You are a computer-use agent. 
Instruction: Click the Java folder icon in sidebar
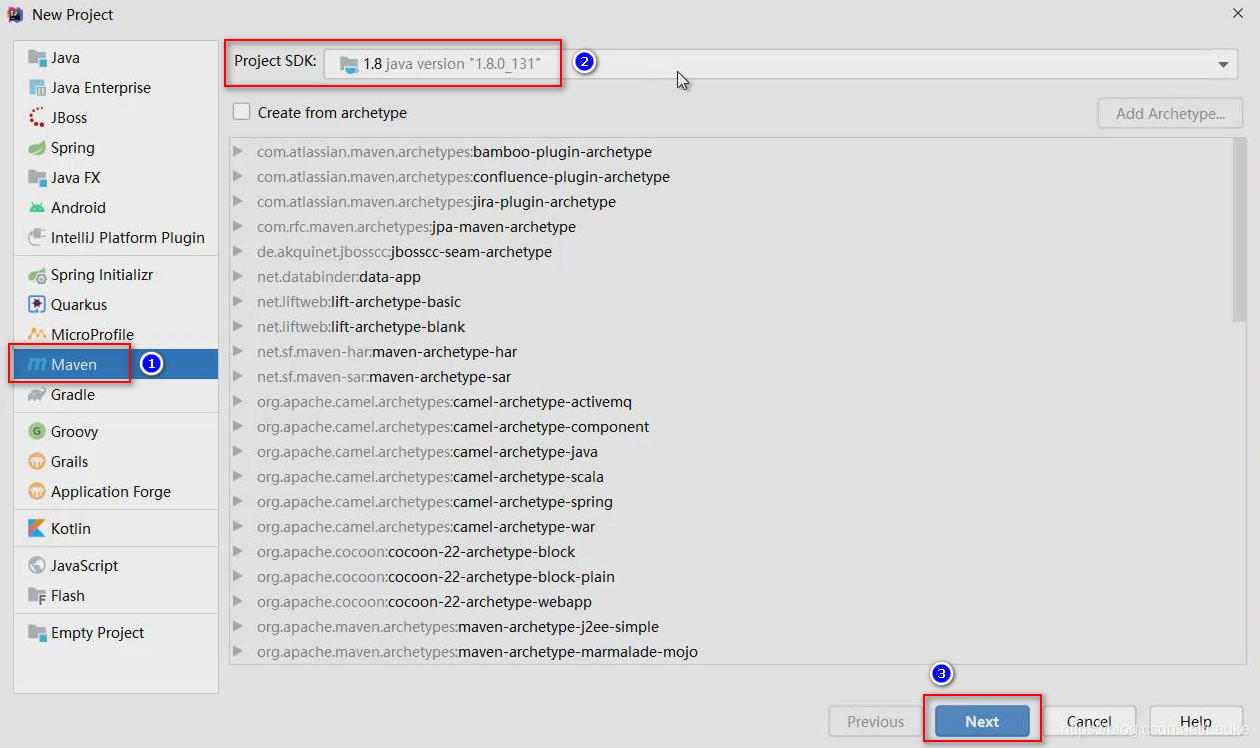click(37, 58)
